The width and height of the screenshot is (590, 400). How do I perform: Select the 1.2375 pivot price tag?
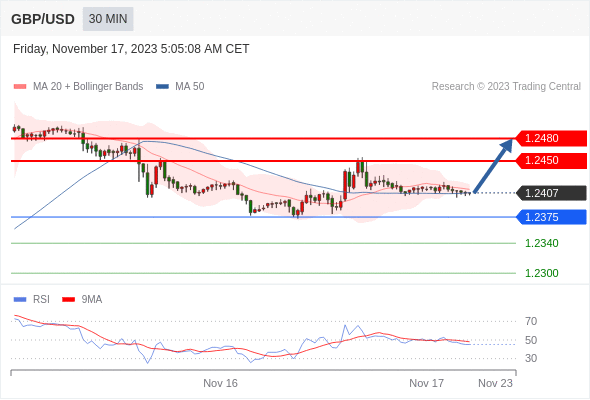pos(551,217)
